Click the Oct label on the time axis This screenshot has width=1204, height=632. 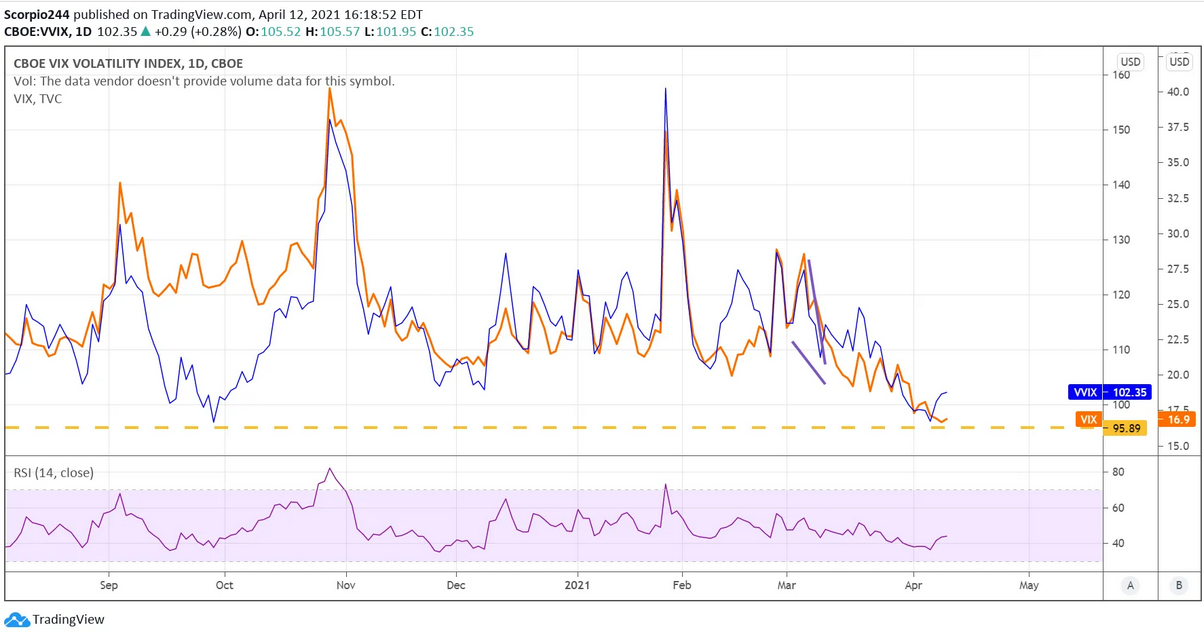pyautogui.click(x=224, y=585)
